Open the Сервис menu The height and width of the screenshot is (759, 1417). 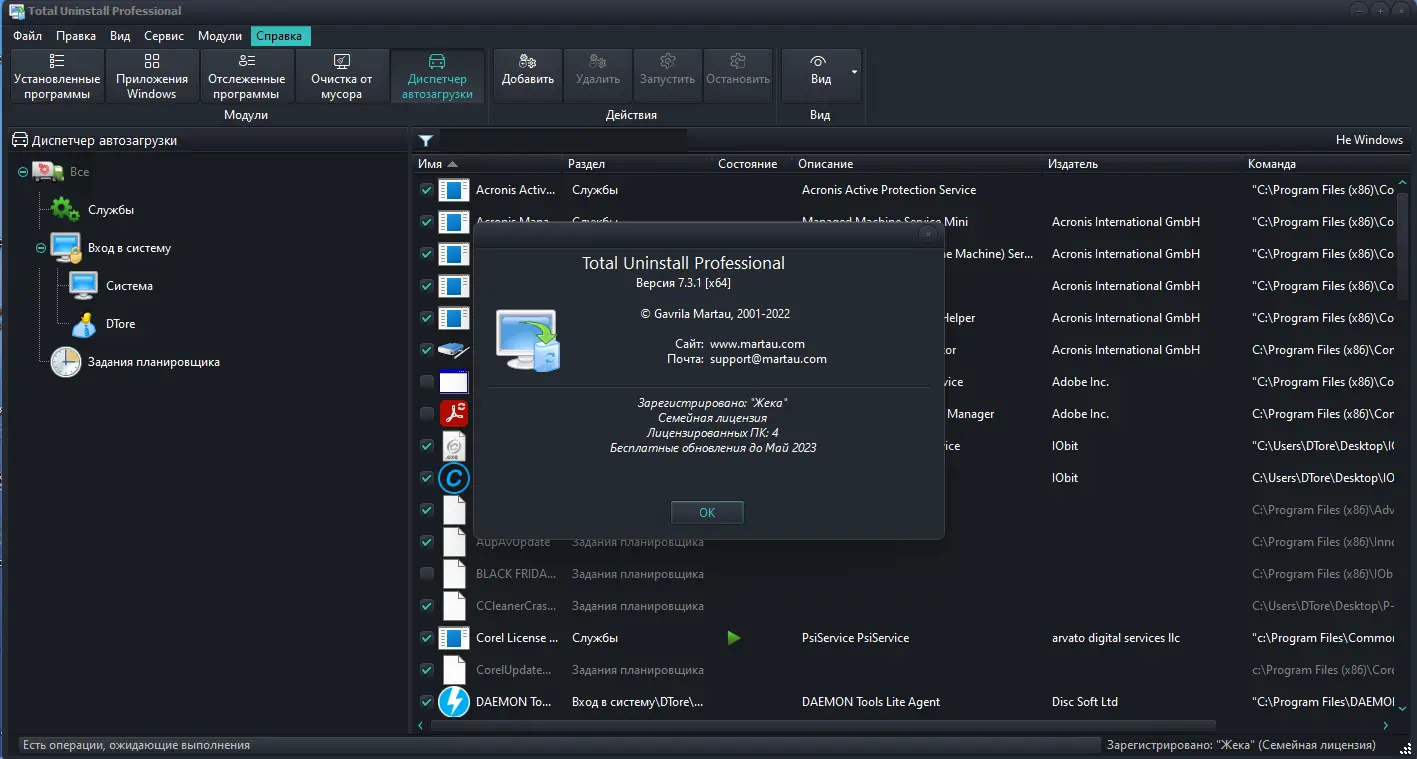164,36
